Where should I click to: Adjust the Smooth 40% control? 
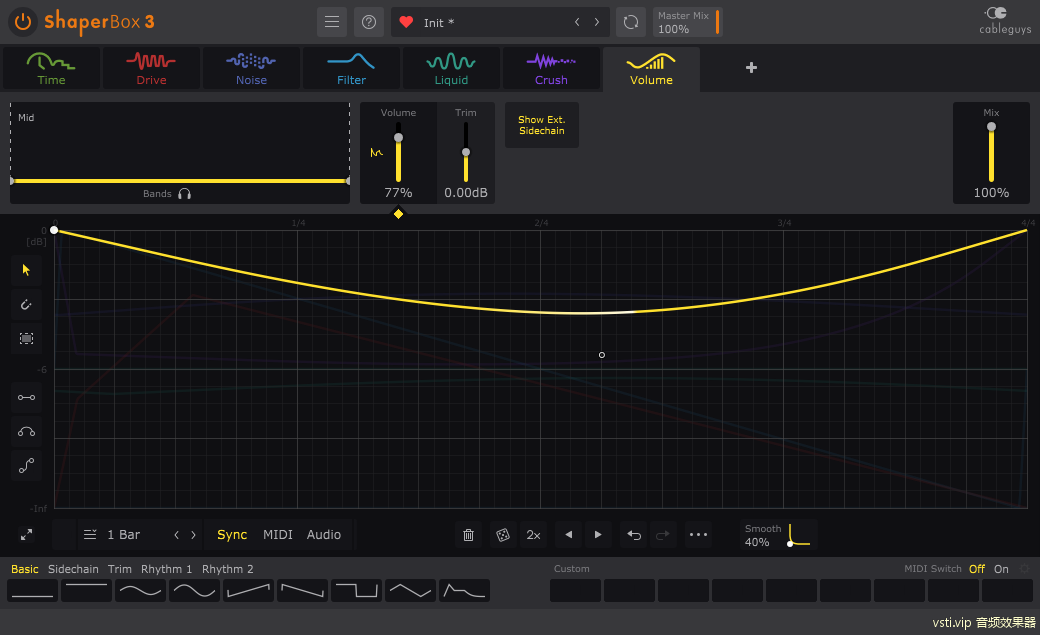tap(779, 535)
